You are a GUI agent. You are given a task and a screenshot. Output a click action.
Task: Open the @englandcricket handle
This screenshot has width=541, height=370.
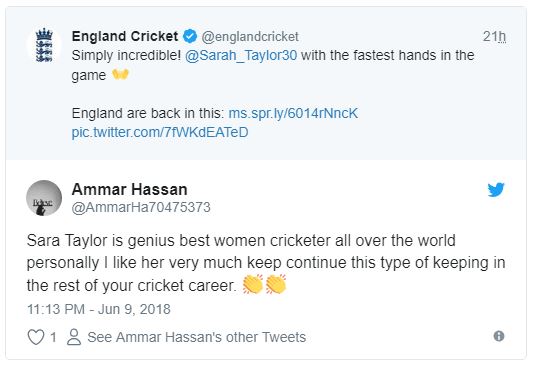[250, 37]
